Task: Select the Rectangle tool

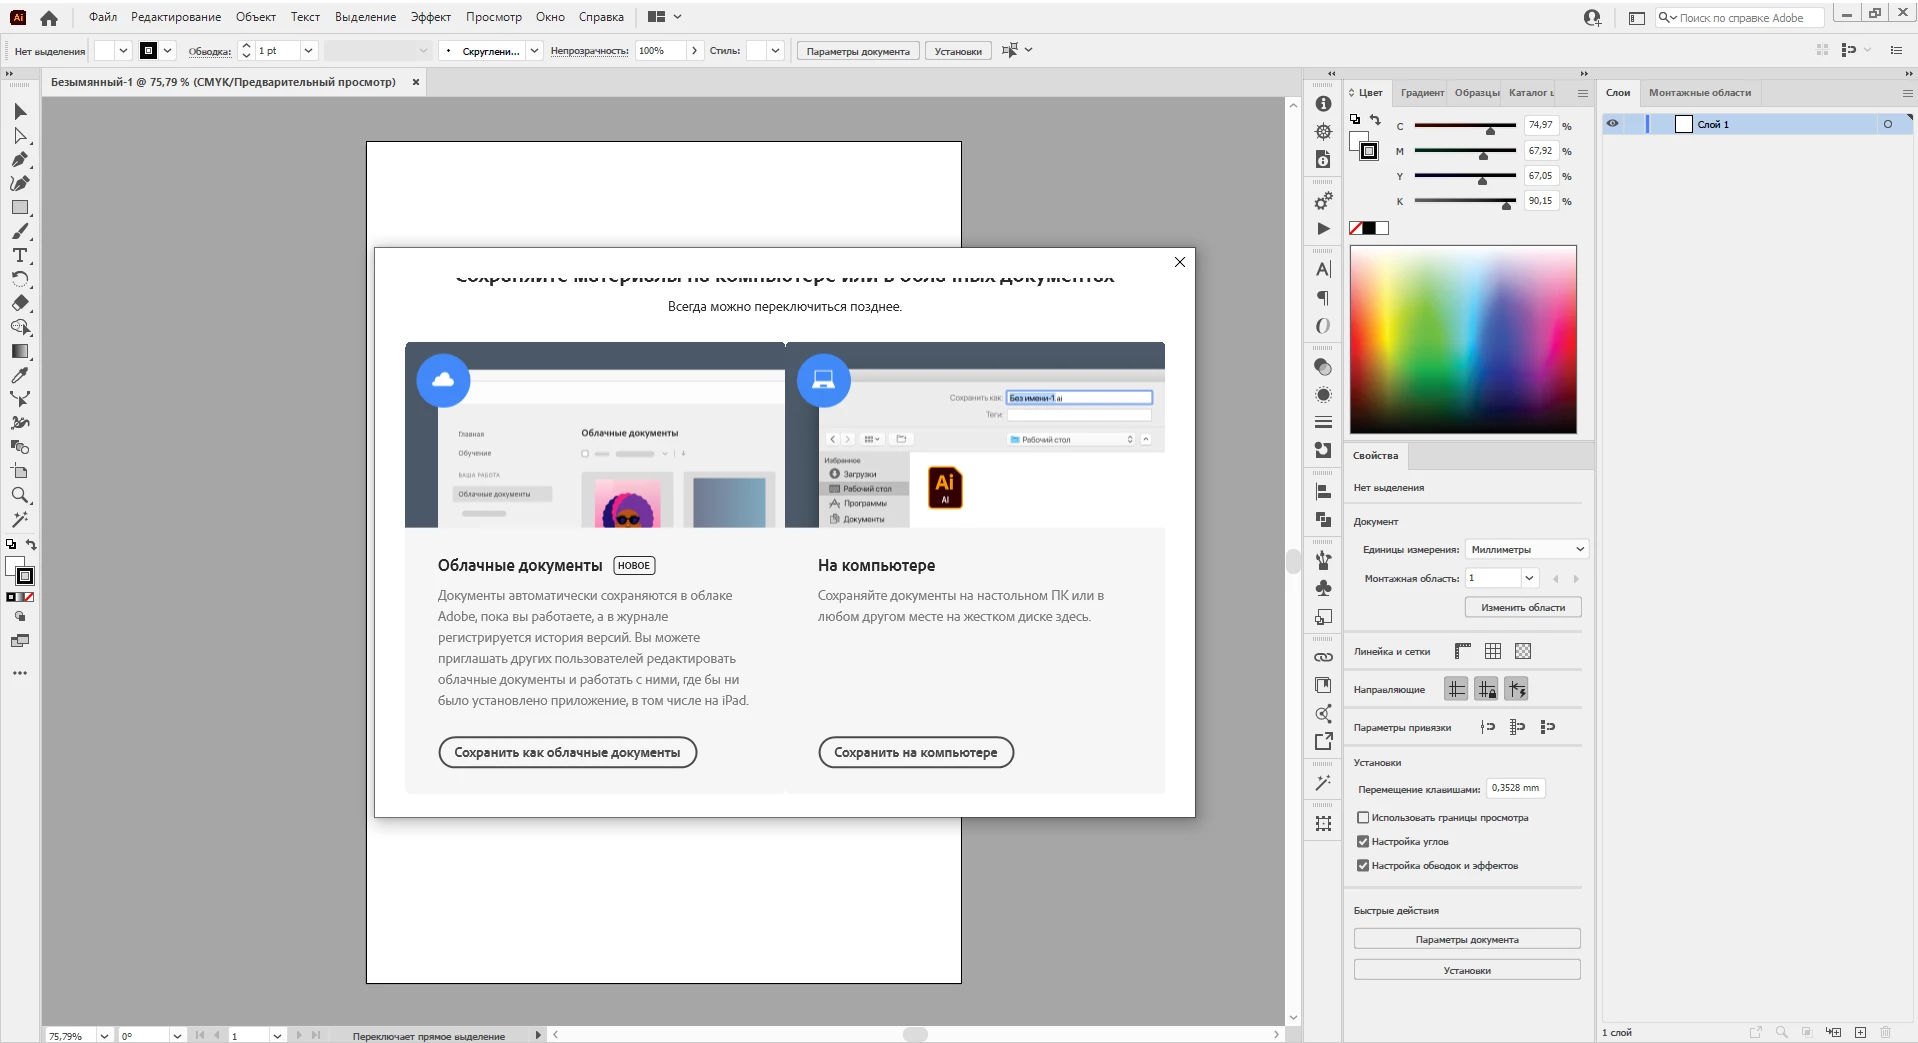Action: 20,207
